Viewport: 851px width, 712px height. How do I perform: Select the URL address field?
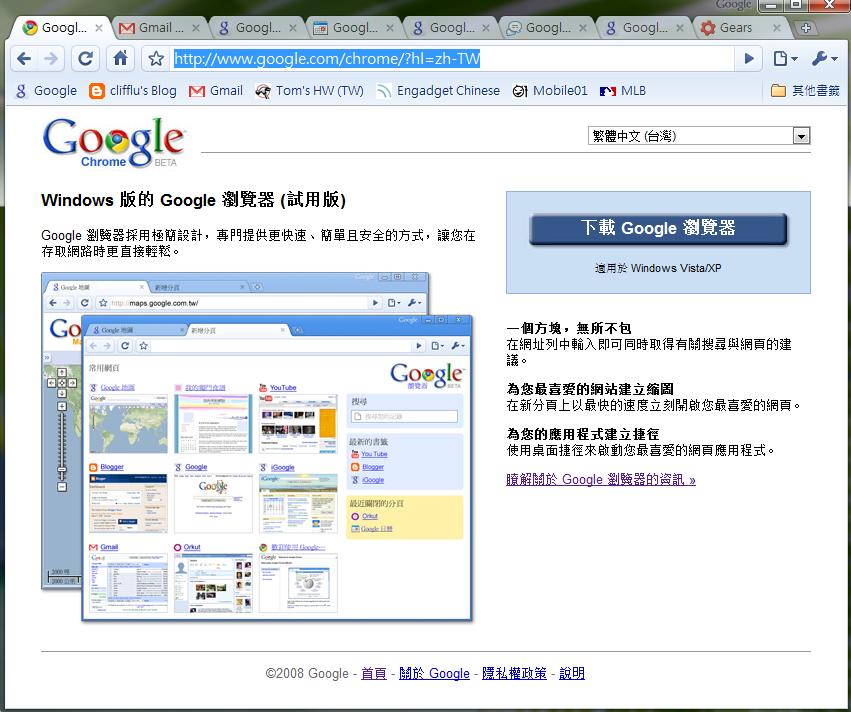453,59
